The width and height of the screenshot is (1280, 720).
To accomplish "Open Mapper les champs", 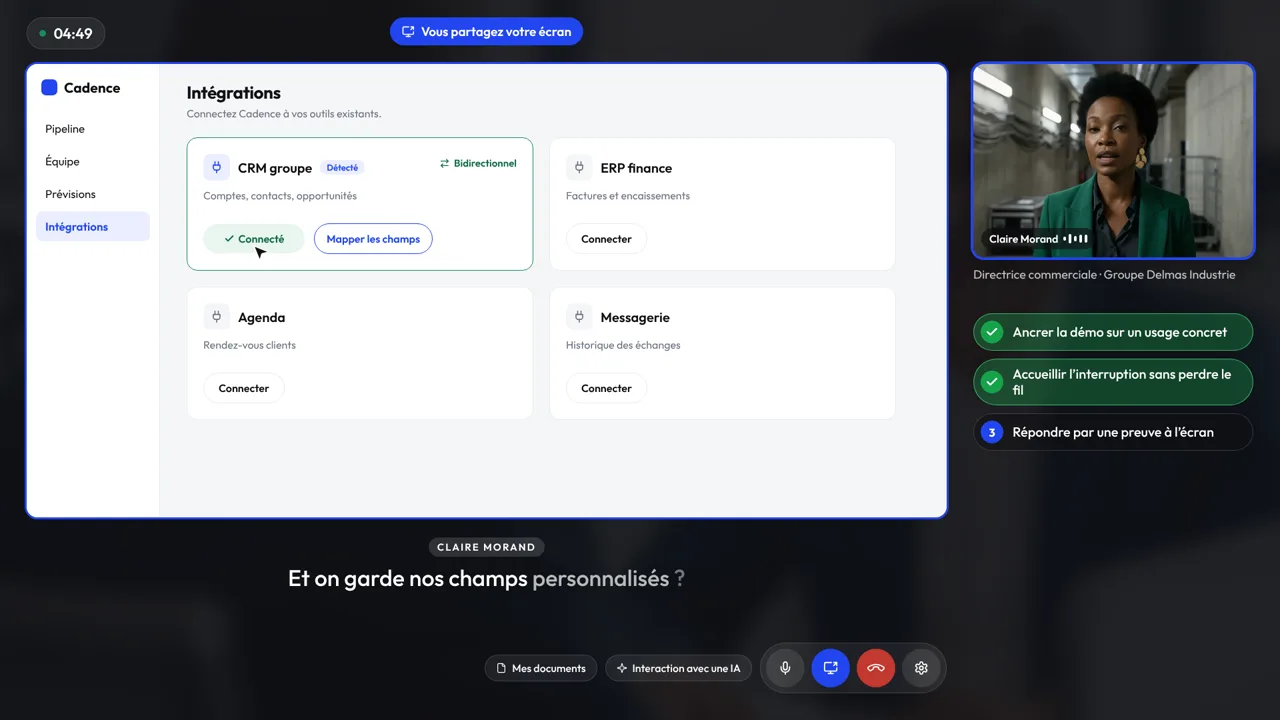I will (x=373, y=239).
